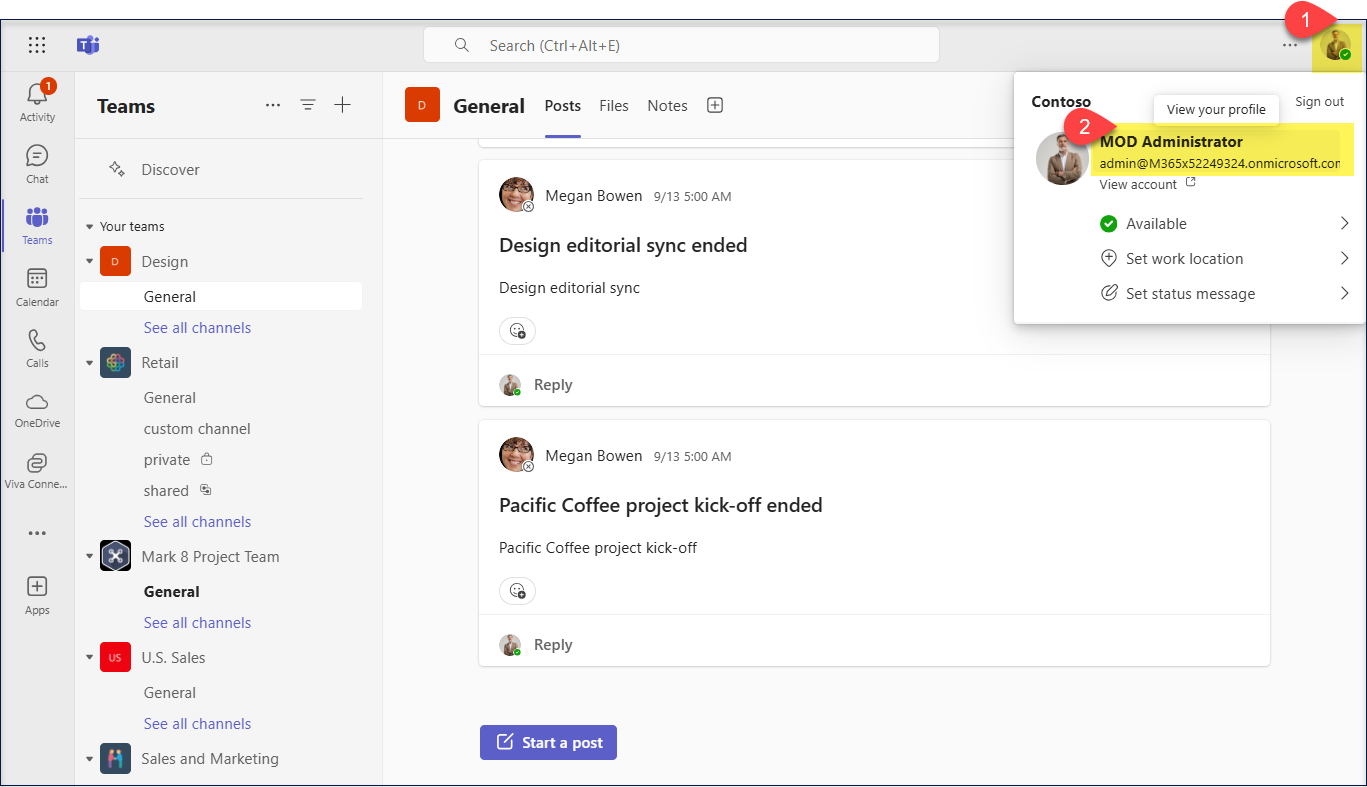Open Chat from the sidebar
The height and width of the screenshot is (787, 1367).
click(x=37, y=163)
